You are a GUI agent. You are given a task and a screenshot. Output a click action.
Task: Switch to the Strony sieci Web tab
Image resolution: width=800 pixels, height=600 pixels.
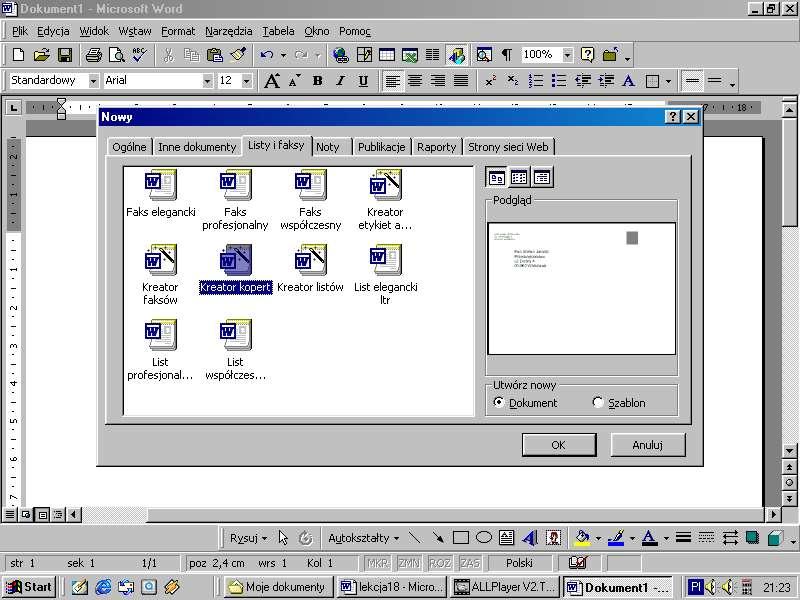tap(508, 147)
